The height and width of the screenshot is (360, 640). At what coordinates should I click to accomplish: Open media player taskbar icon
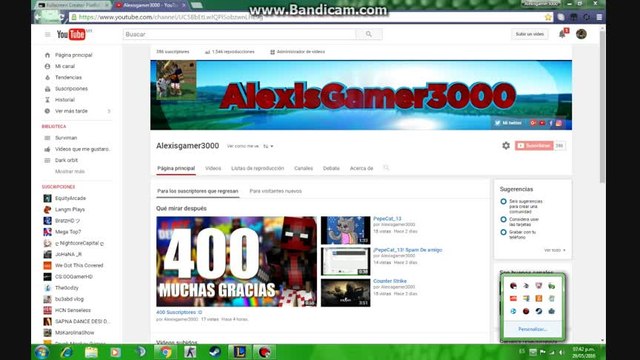pyautogui.click(x=116, y=352)
